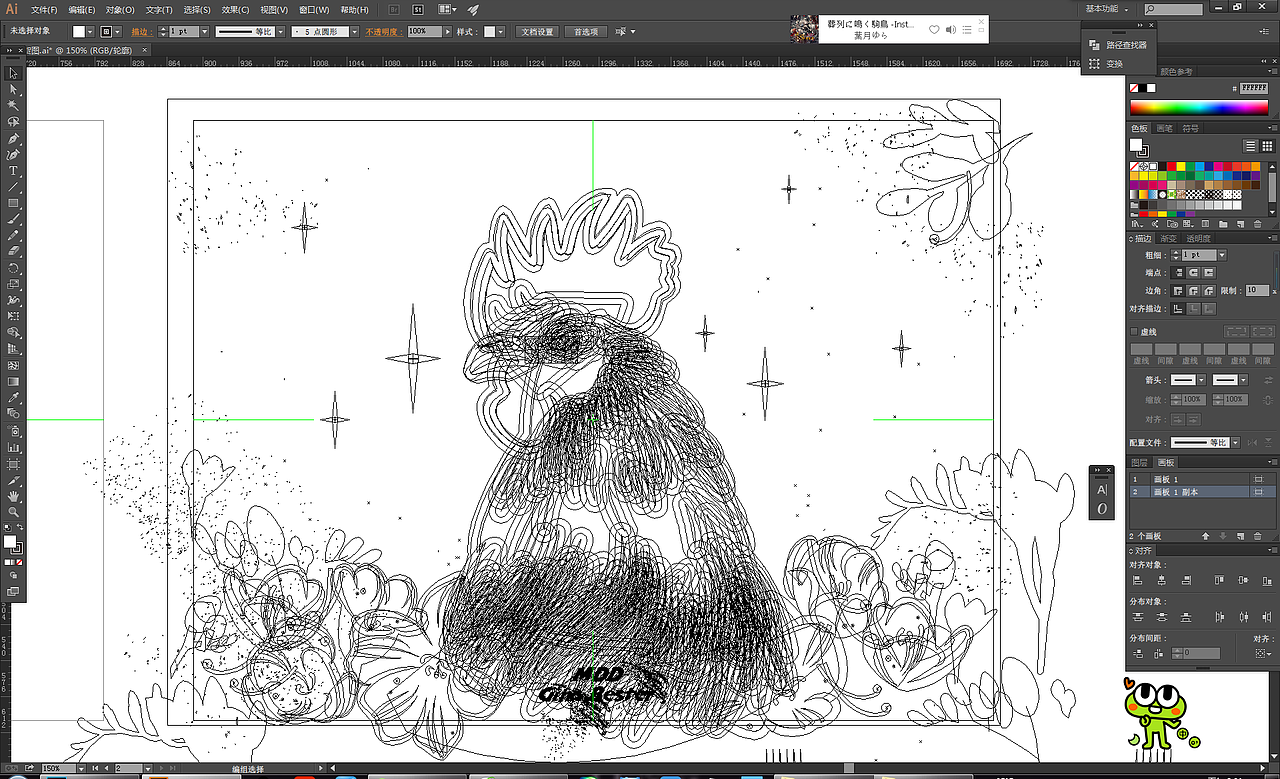The height and width of the screenshot is (779, 1280).
Task: Delete the selected artboard with trash icon
Action: click(1257, 537)
